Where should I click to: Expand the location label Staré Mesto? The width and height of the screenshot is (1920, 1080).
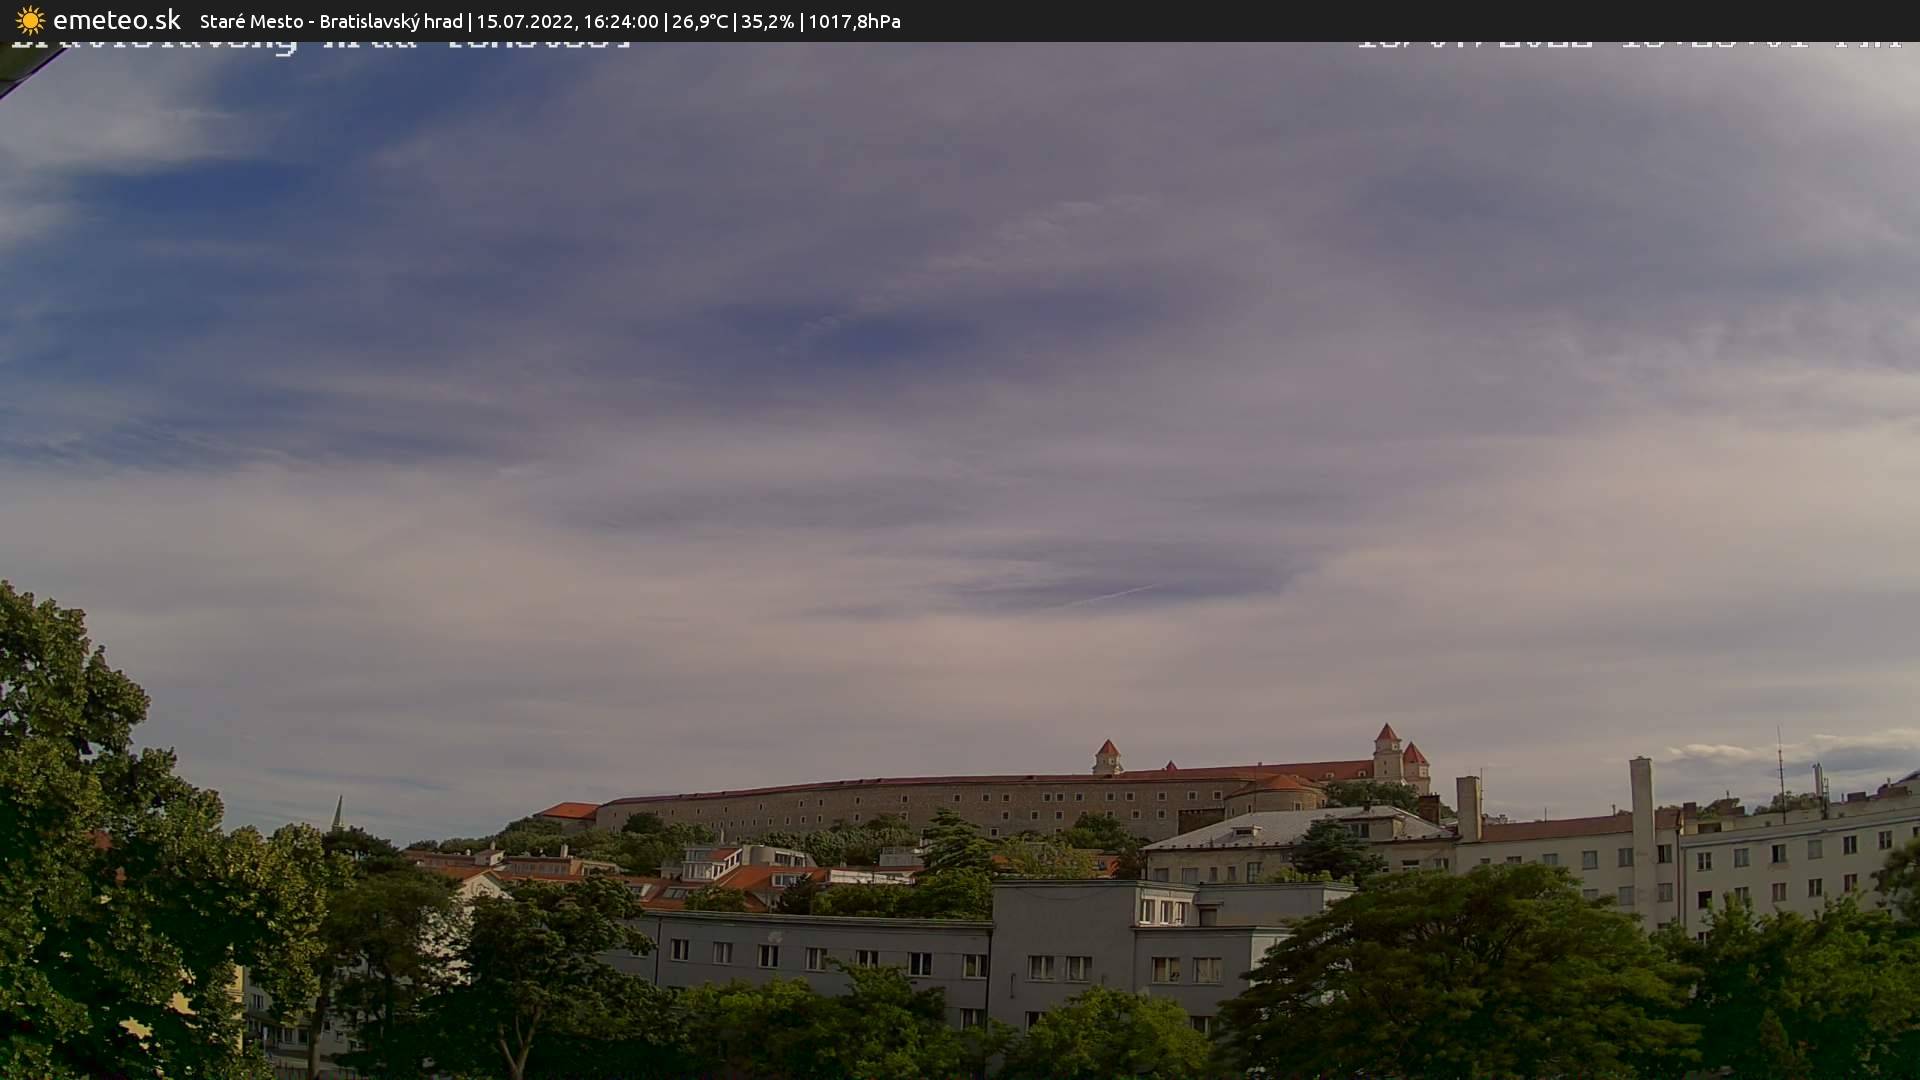click(x=250, y=20)
